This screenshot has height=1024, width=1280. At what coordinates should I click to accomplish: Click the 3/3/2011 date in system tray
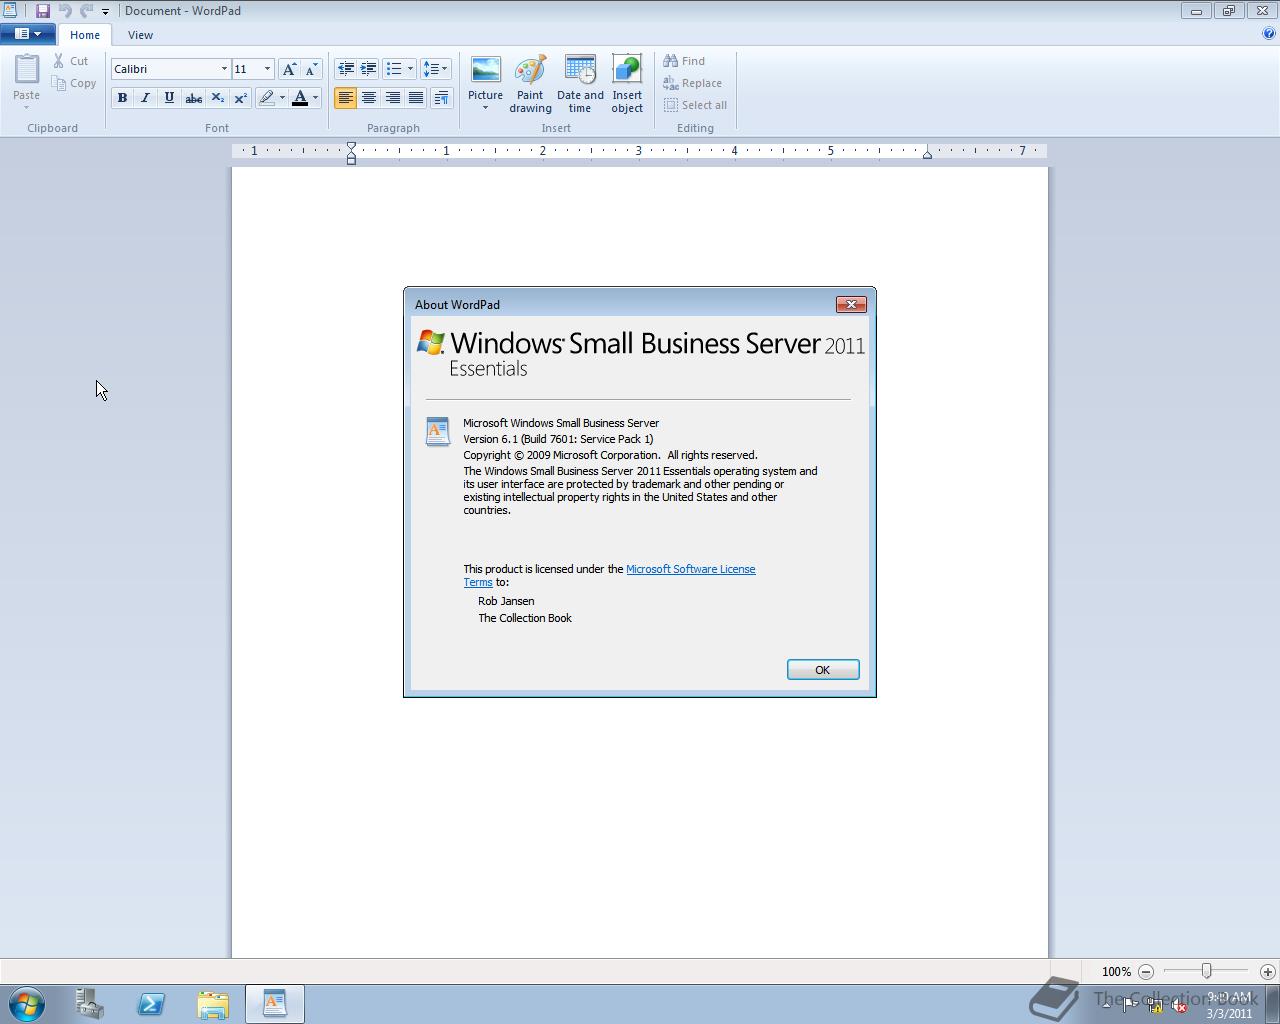(x=1229, y=1013)
